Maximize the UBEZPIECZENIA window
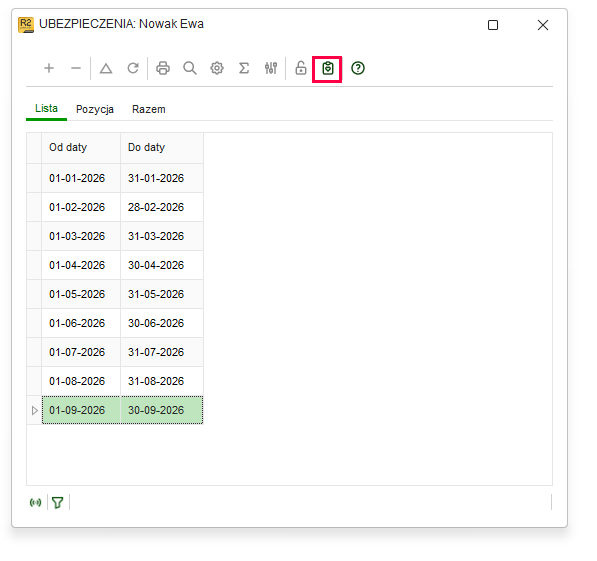597x561 pixels. pyautogui.click(x=493, y=25)
